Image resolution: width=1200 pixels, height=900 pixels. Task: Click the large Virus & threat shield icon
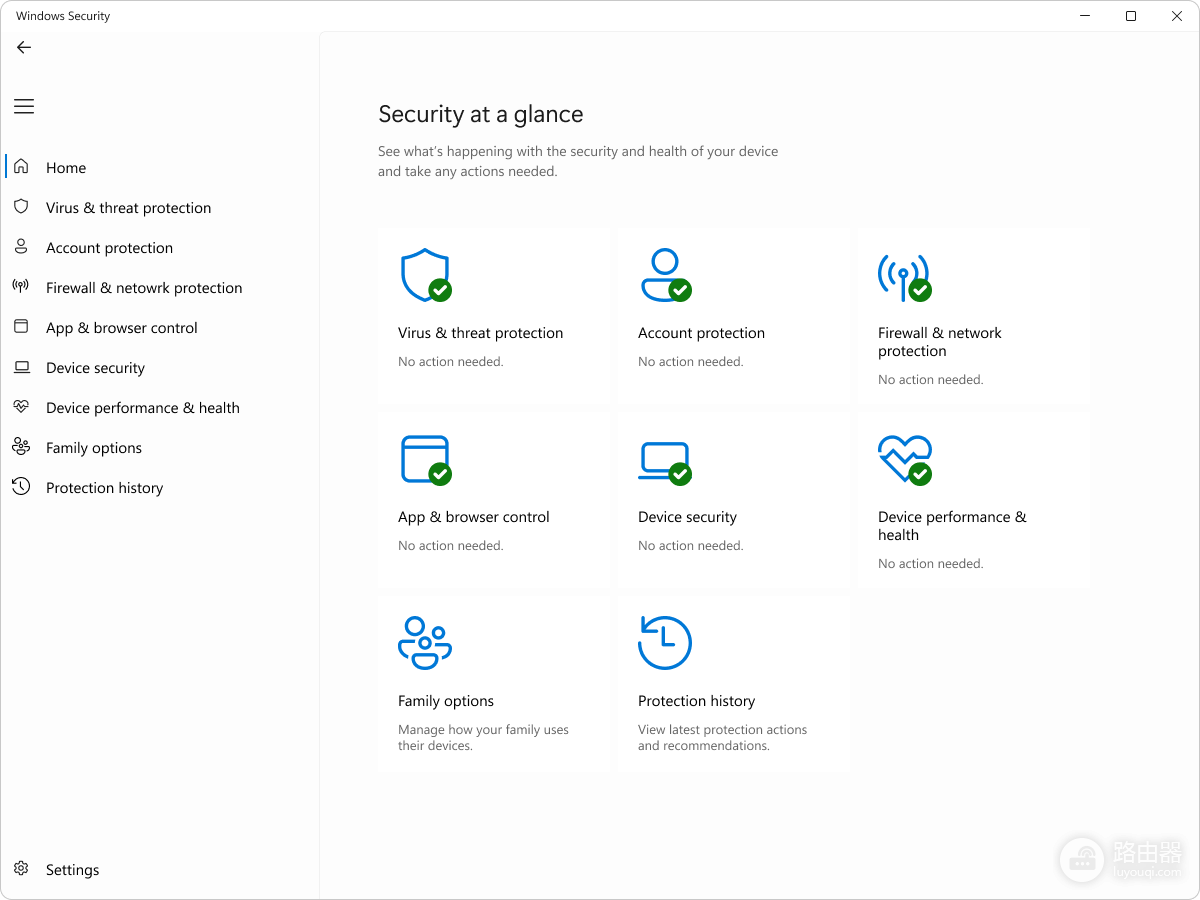coord(426,275)
